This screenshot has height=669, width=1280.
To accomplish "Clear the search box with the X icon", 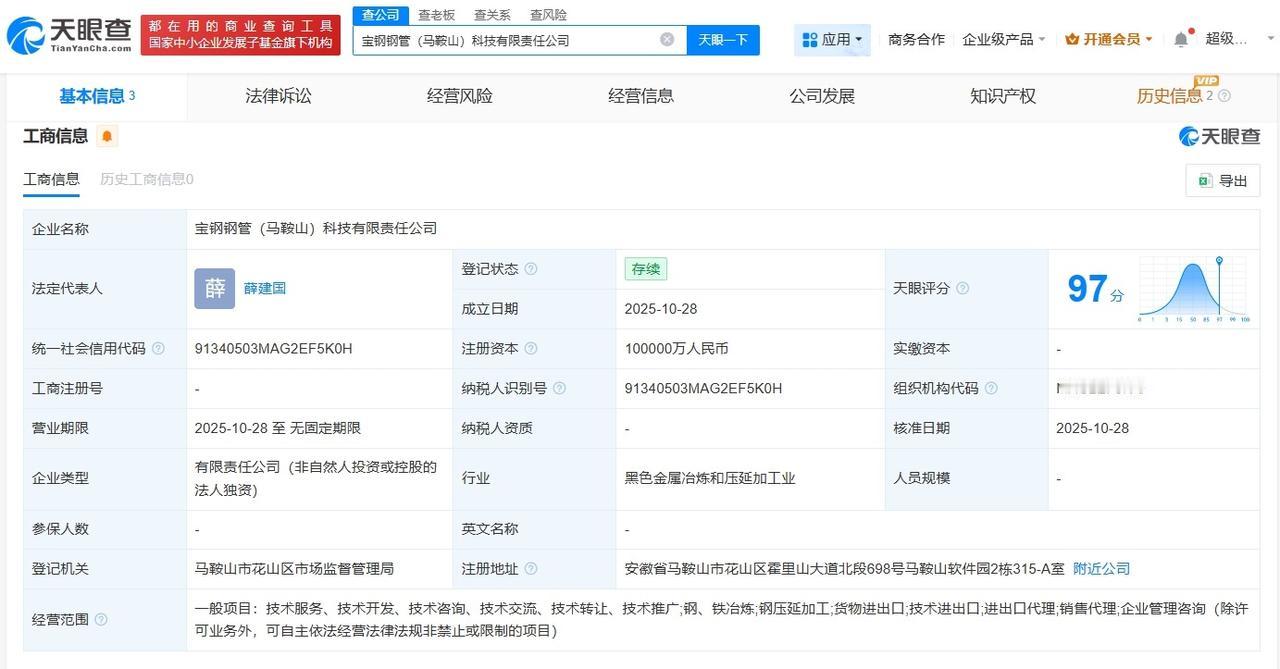I will pos(667,40).
